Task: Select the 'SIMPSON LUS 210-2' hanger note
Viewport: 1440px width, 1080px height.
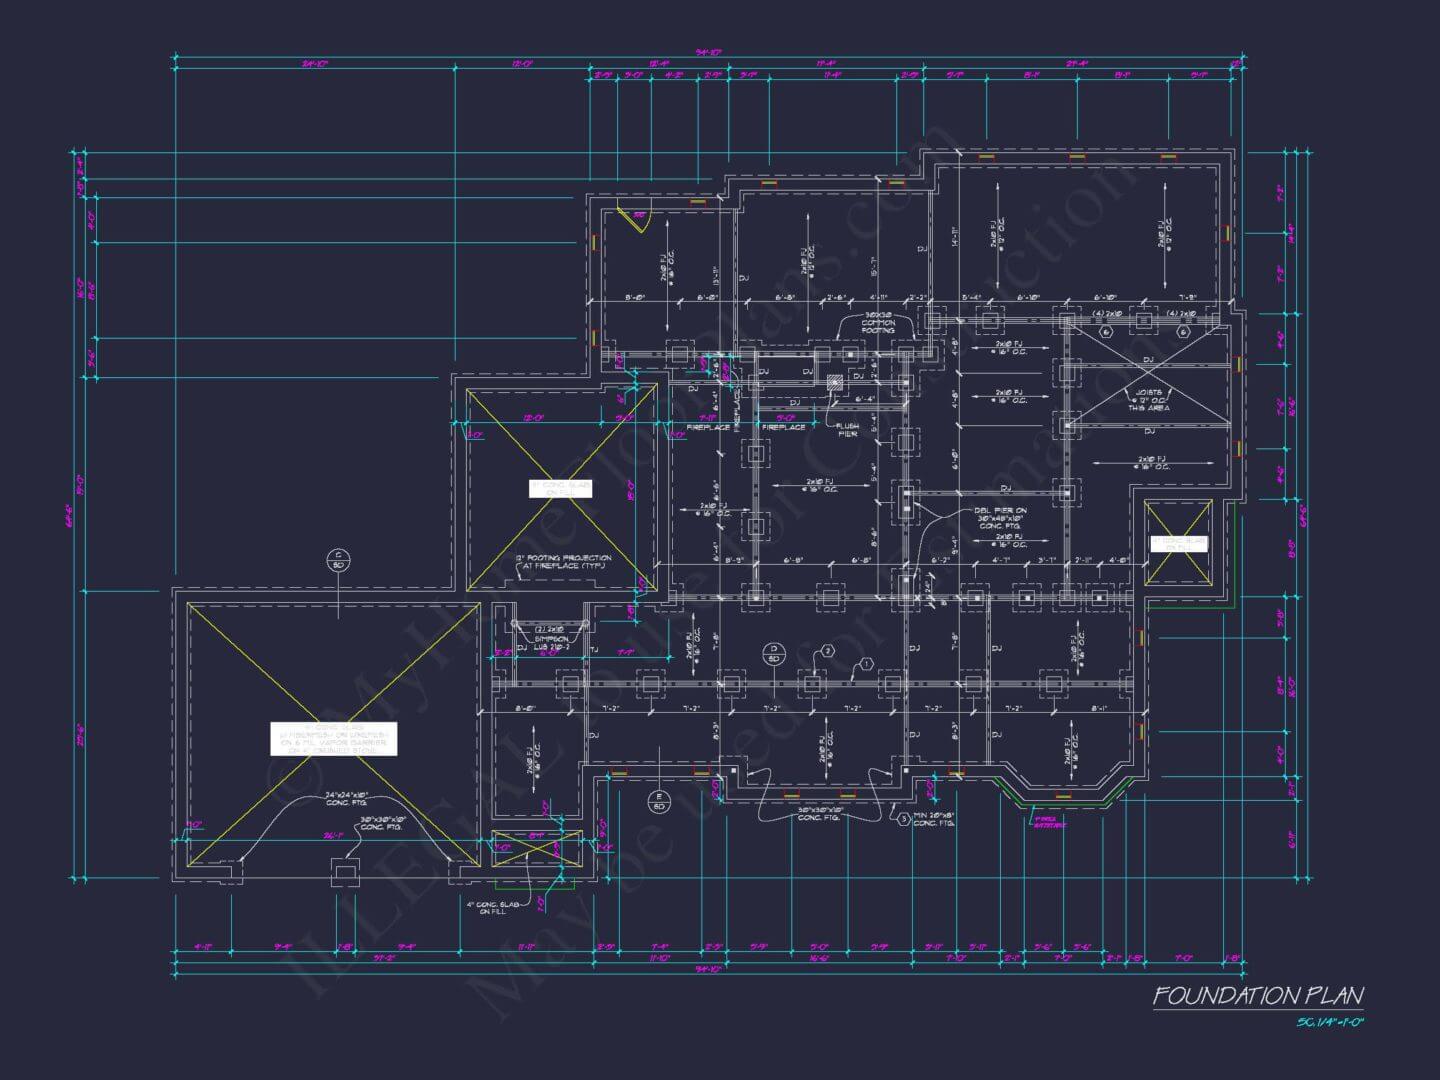Action: [551, 642]
